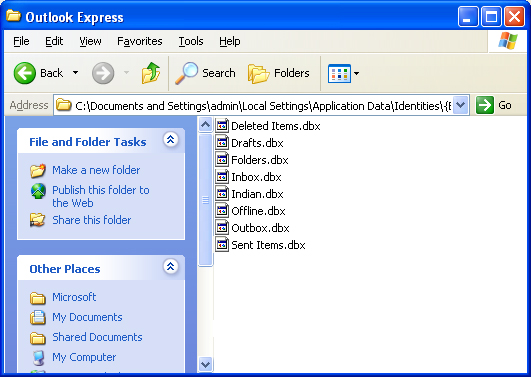Viewport: 531px width, 377px height.
Task: Click the Folders.dbx file name
Action: click(260, 160)
